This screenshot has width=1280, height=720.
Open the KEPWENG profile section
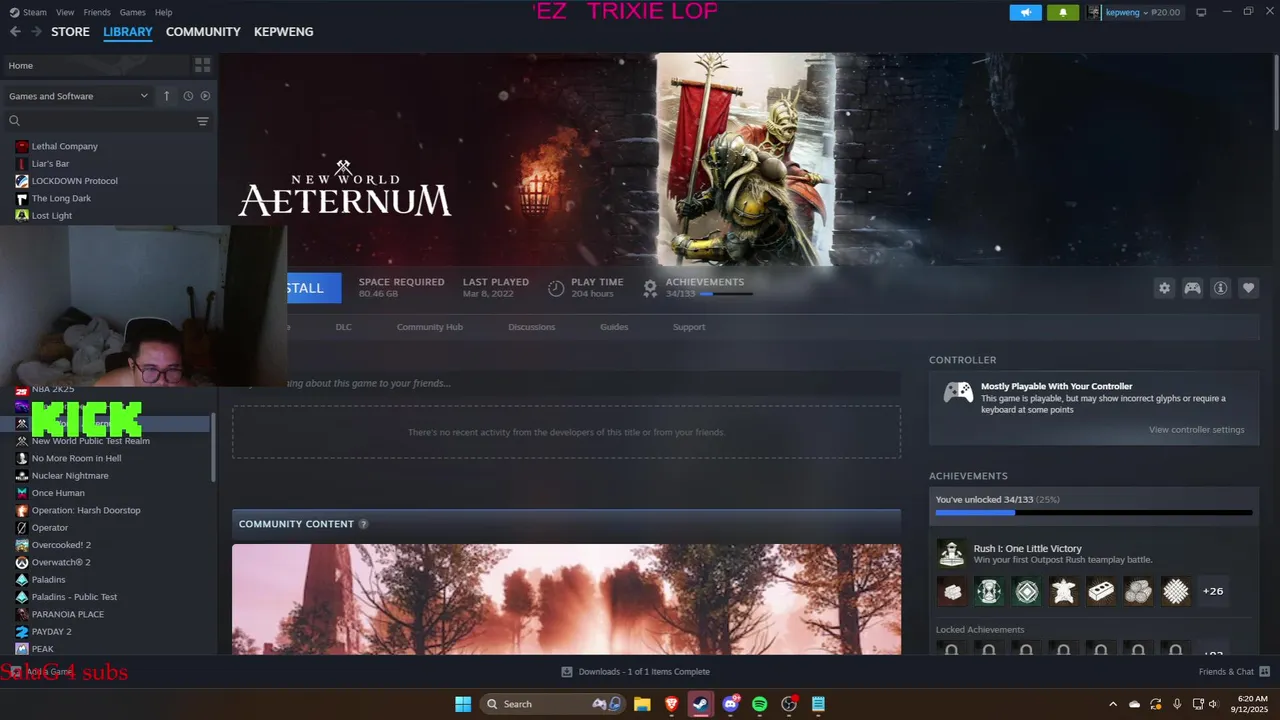283,32
